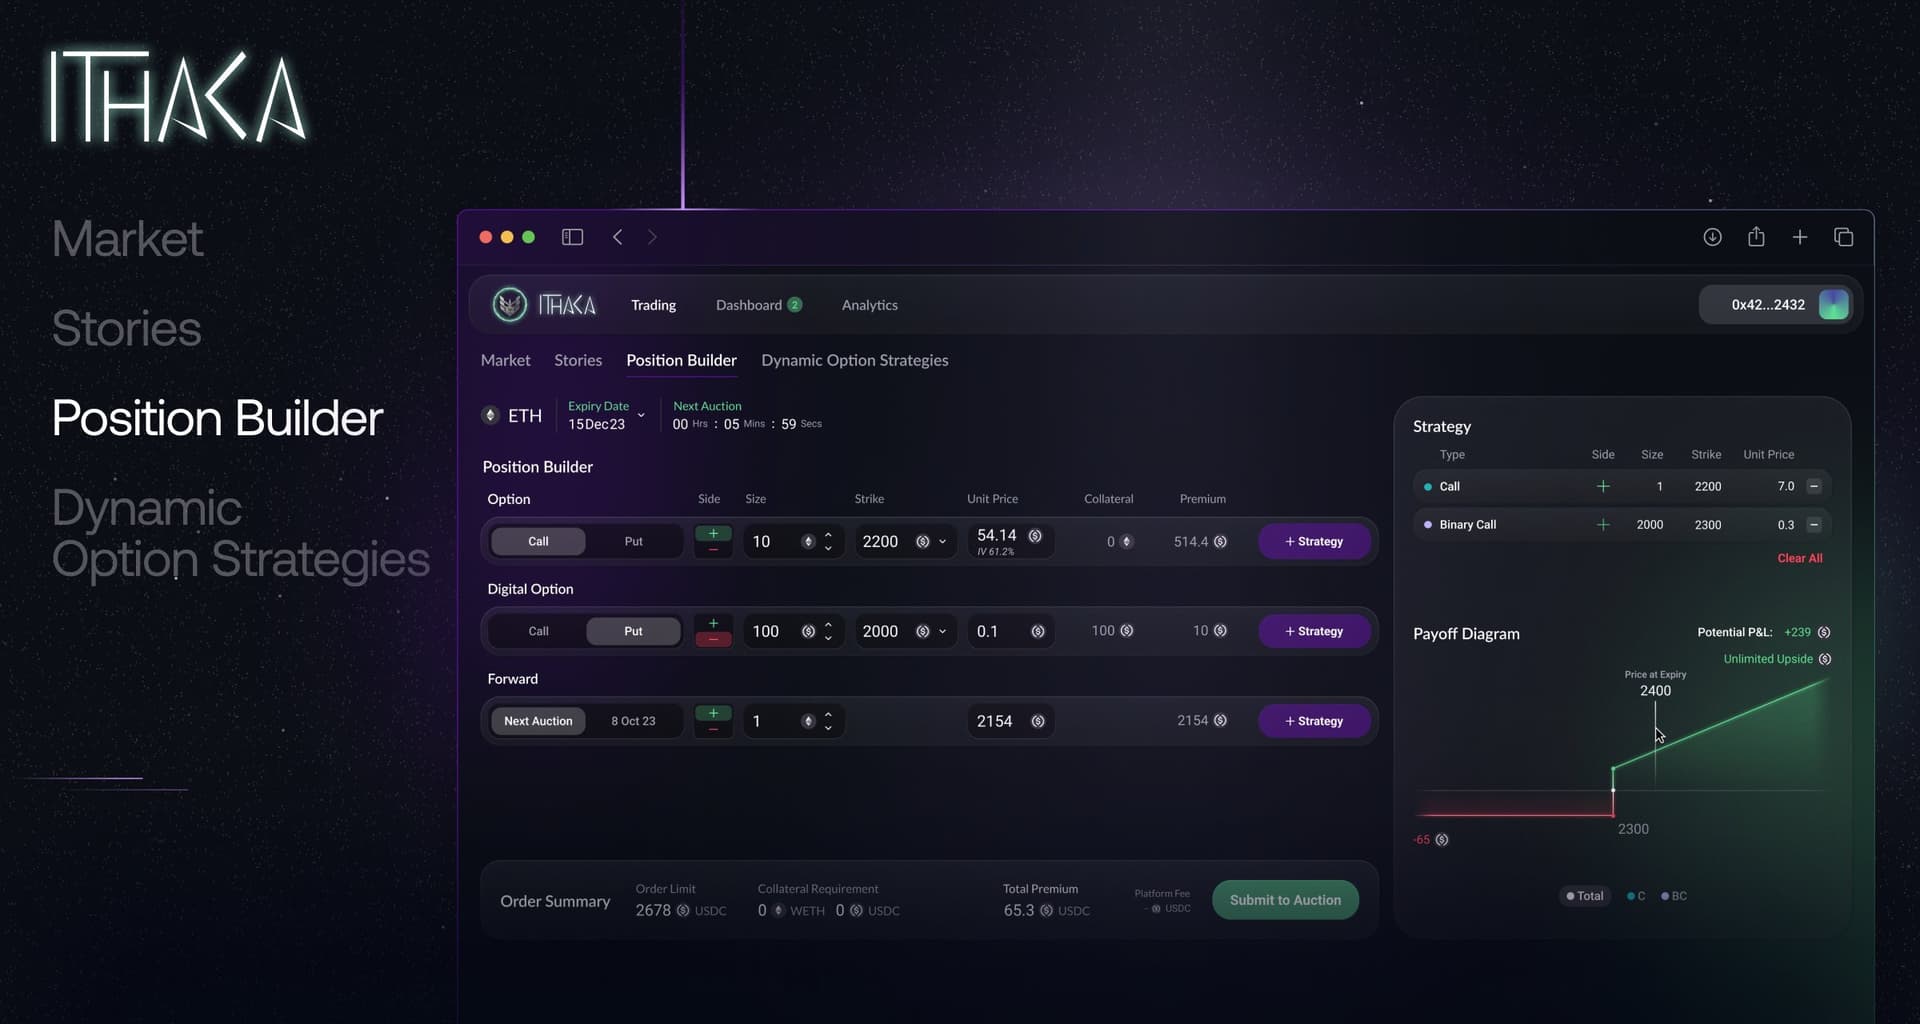This screenshot has width=1920, height=1024.
Task: Toggle BC series in payoff legend
Action: 1674,896
